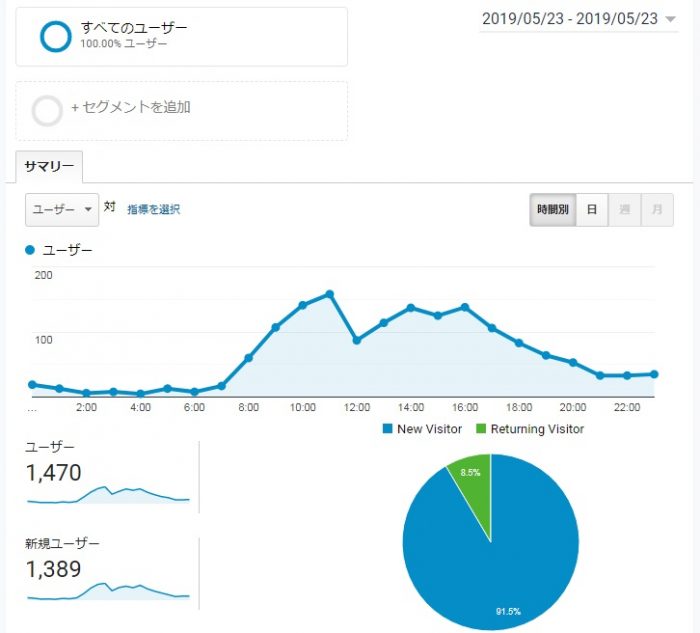Open the date range dropdown arrow
This screenshot has height=633, width=700.
pyautogui.click(x=671, y=19)
